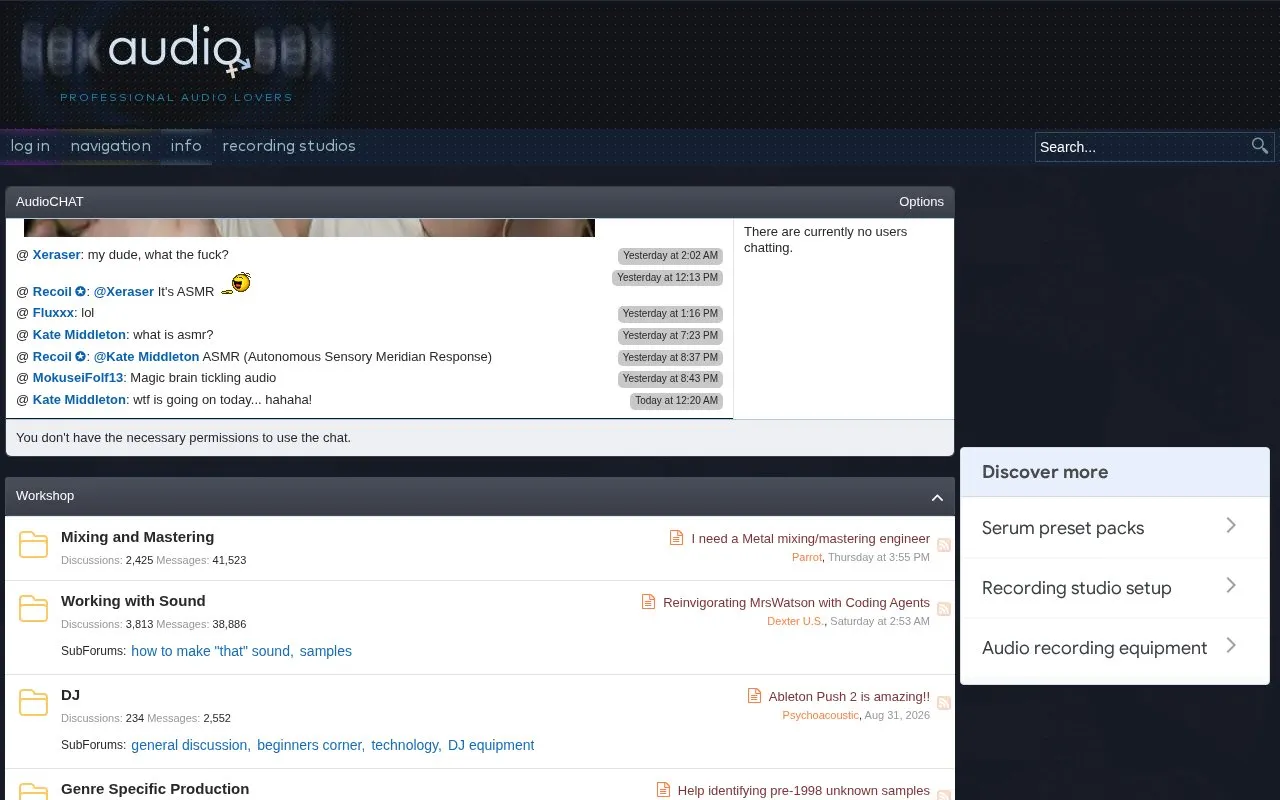Open the samples subforum
This screenshot has height=800, width=1280.
(x=326, y=651)
